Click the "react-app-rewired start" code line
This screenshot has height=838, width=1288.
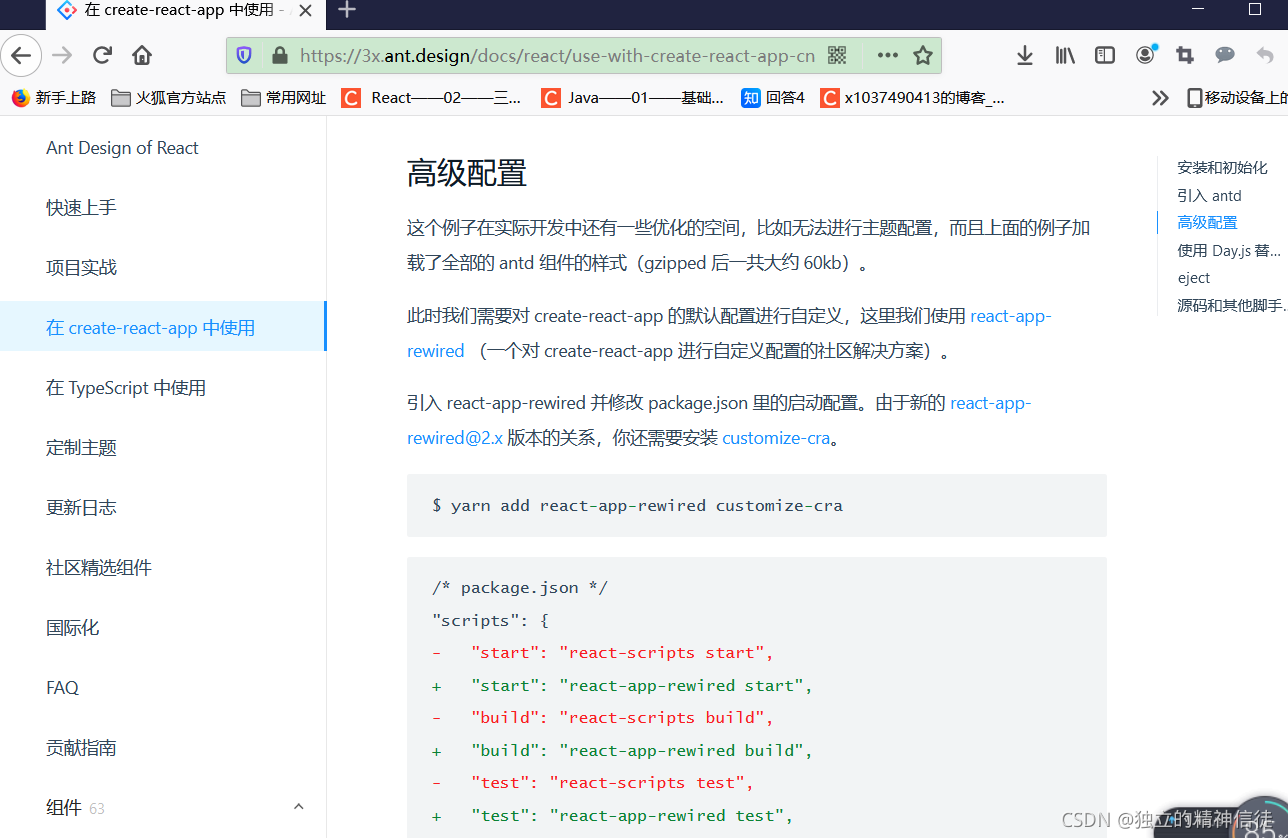point(622,686)
